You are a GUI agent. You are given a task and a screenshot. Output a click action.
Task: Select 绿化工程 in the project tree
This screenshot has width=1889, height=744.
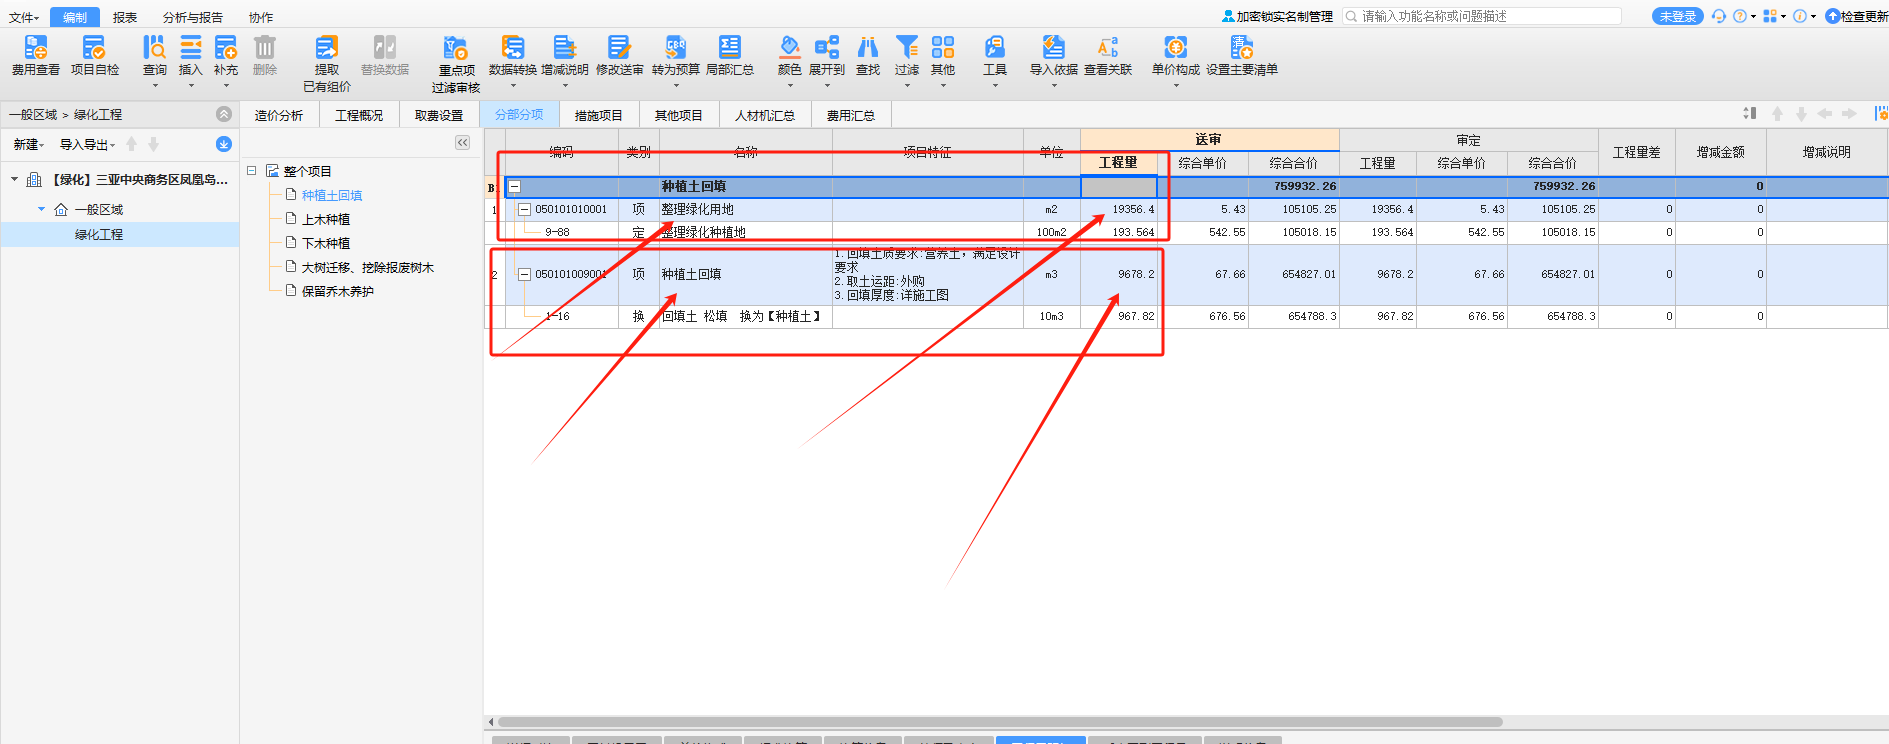[99, 234]
